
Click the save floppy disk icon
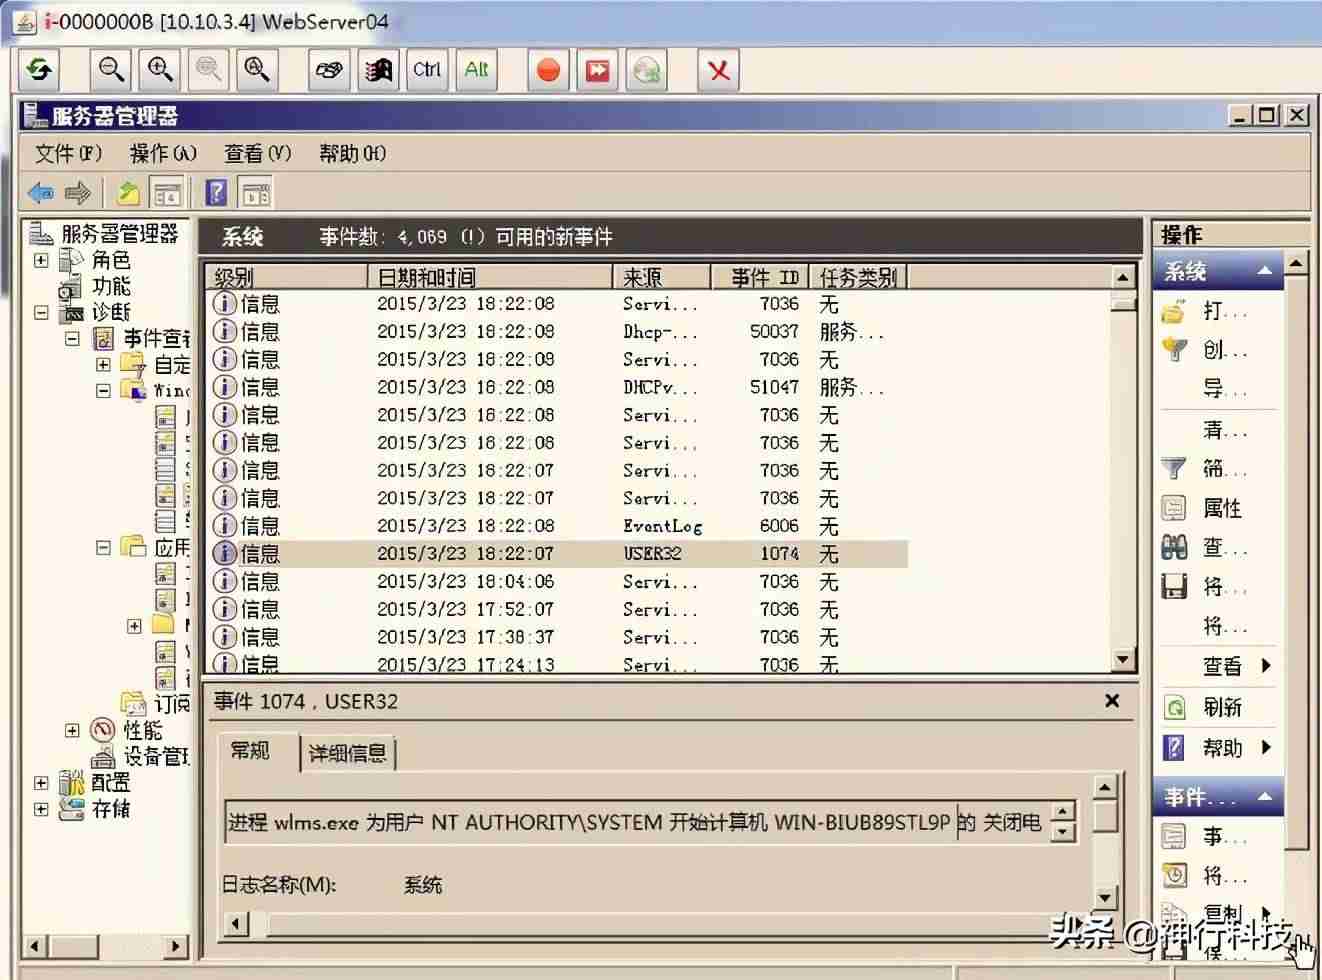pyautogui.click(x=1174, y=586)
